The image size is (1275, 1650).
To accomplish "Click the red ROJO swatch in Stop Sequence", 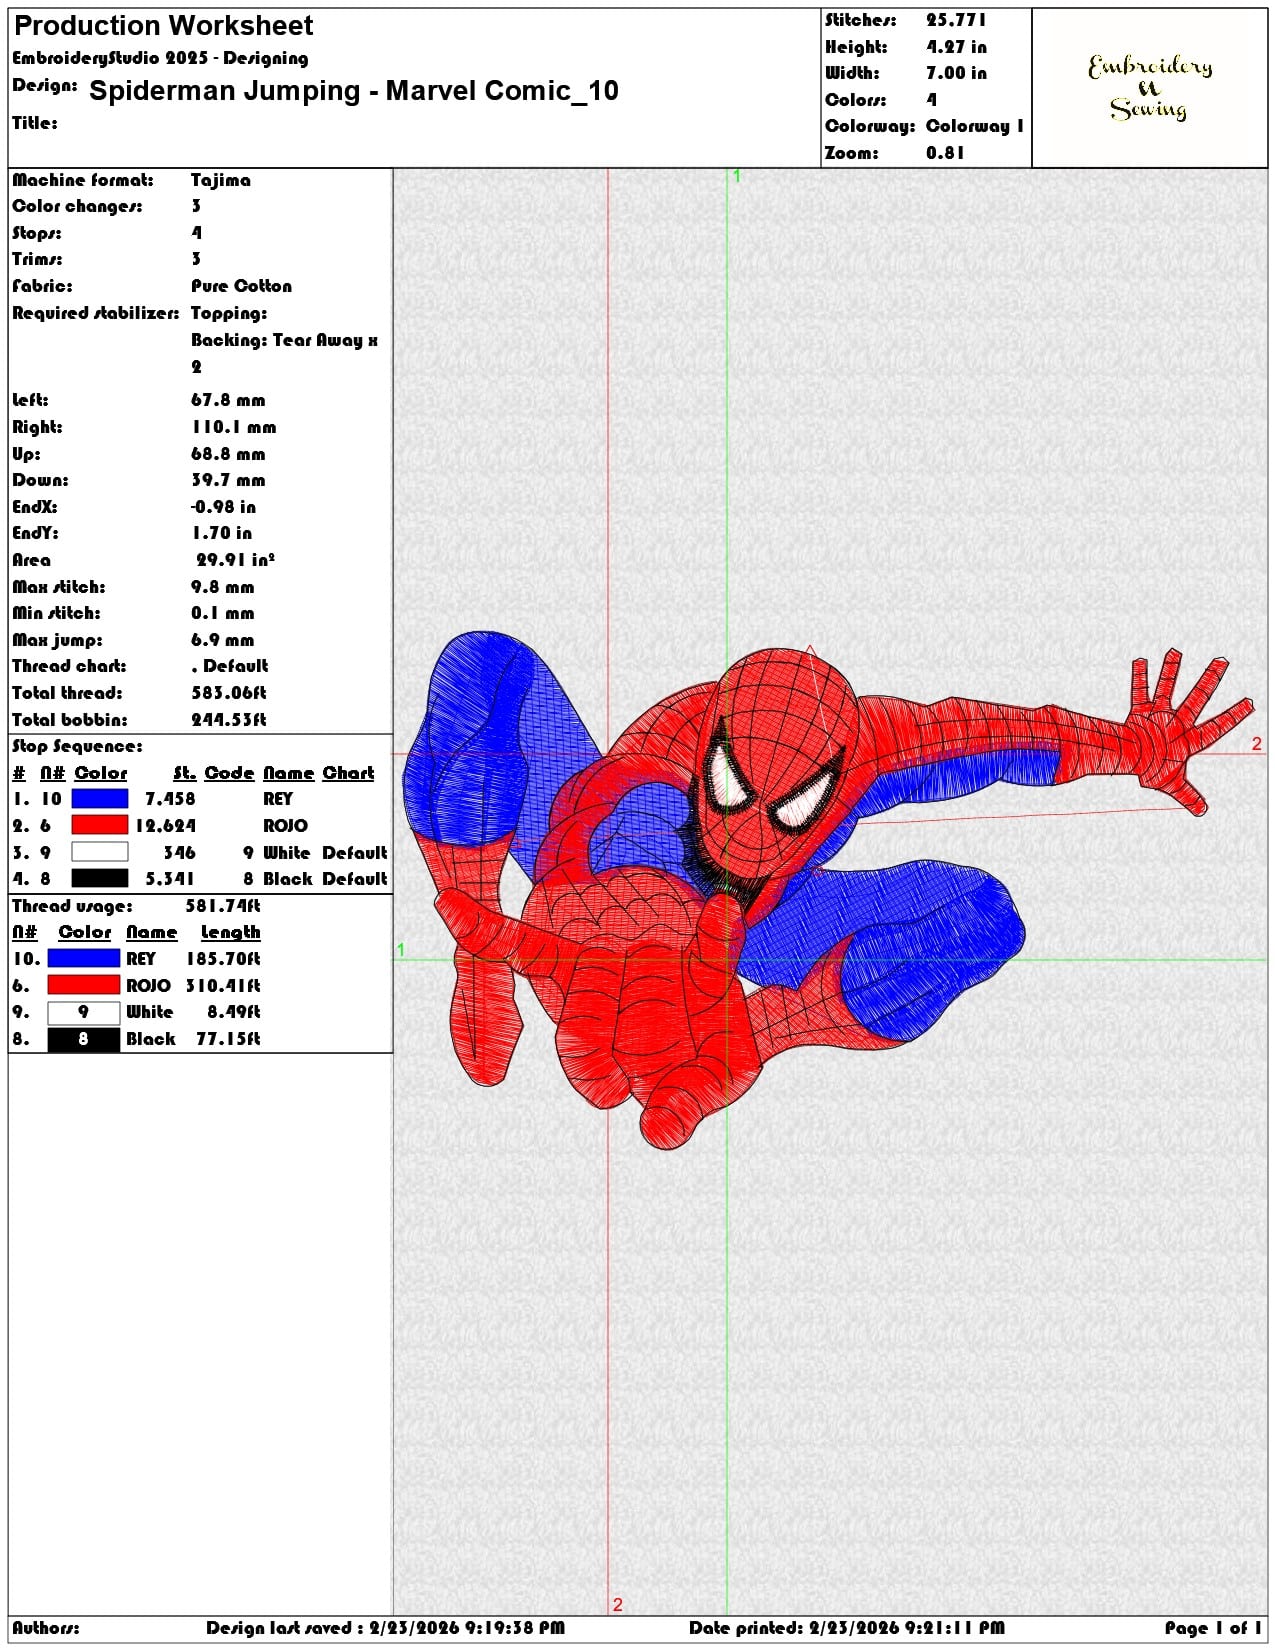I will click(100, 825).
